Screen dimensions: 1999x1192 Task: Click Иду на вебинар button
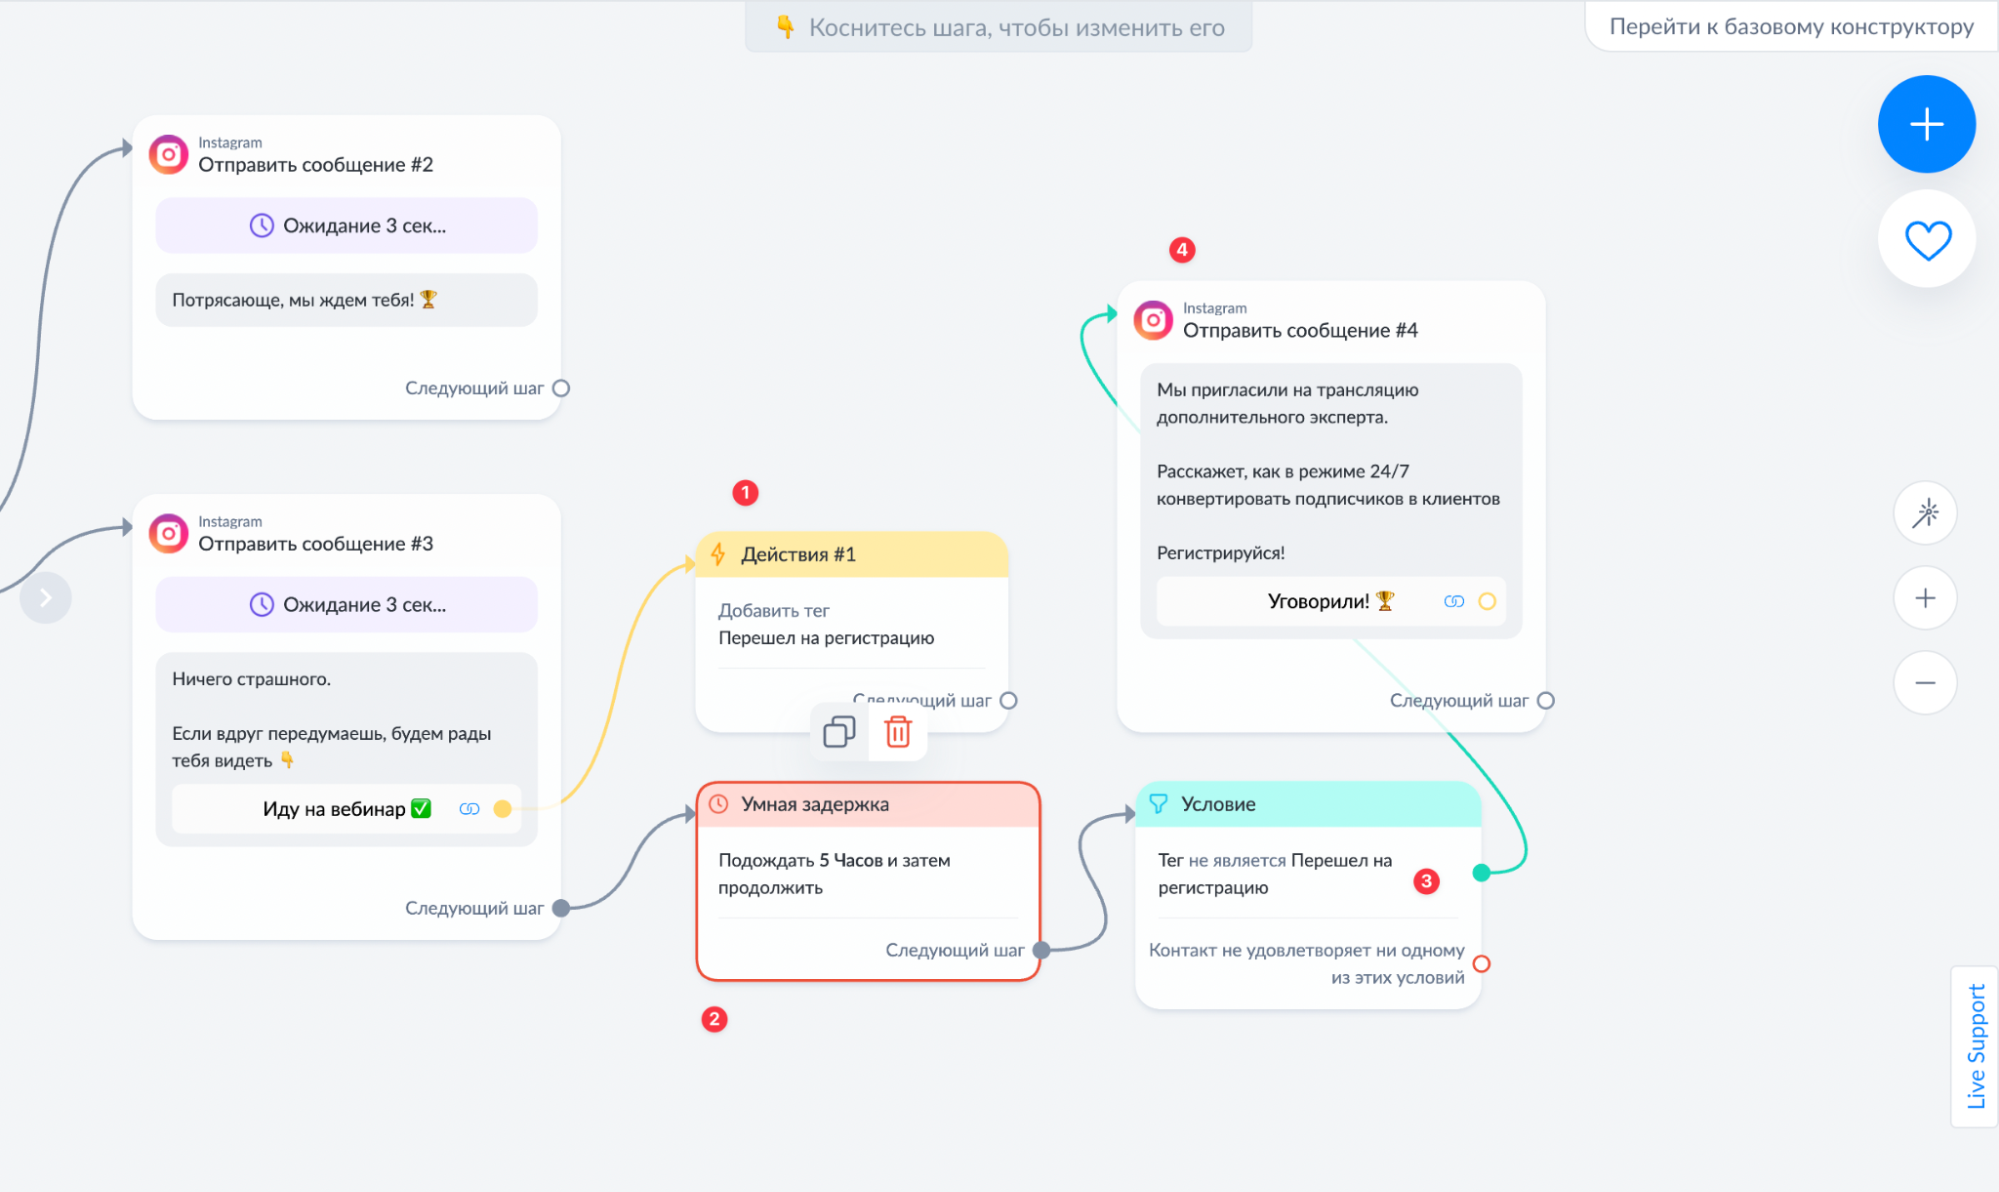coord(347,809)
